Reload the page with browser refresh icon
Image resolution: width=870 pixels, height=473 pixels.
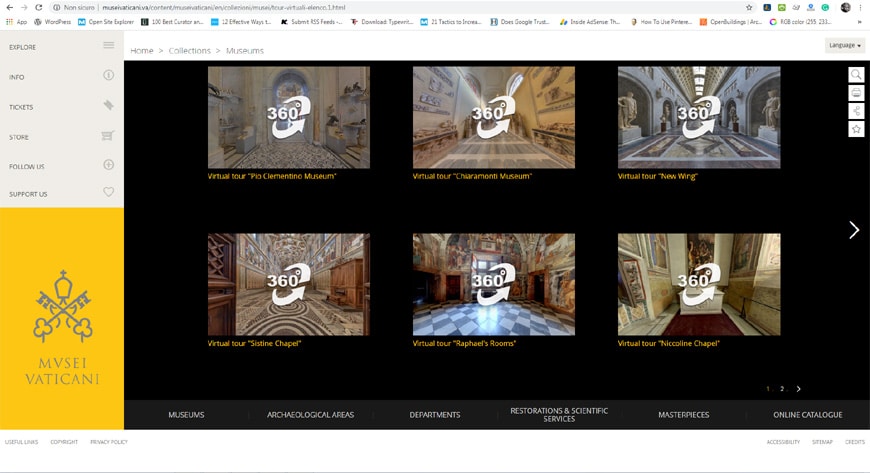point(38,7)
